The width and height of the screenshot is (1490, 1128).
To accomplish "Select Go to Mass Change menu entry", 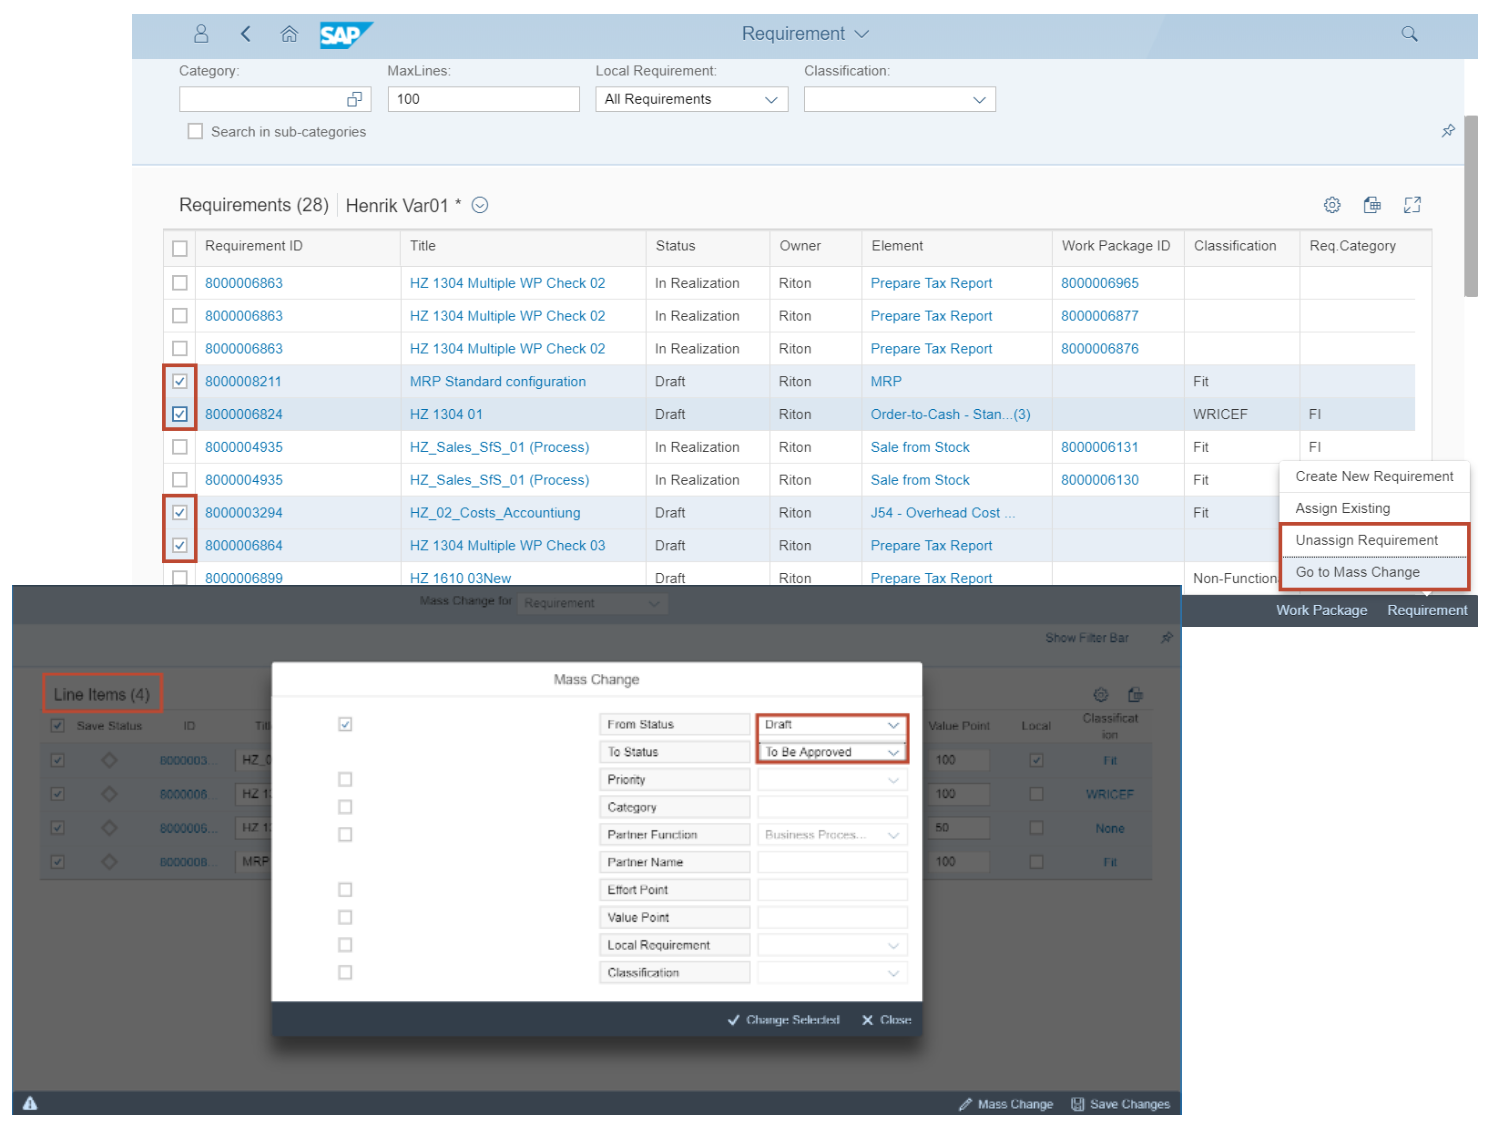I will [x=1357, y=571].
